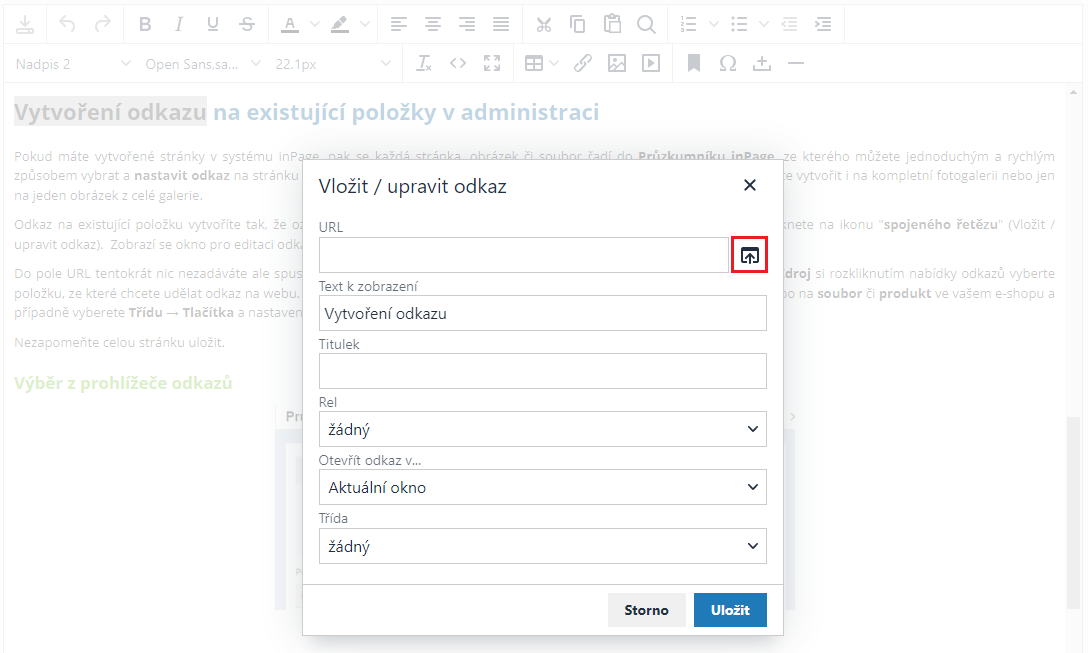Click the cut scissors icon
The height and width of the screenshot is (653, 1088).
544,24
